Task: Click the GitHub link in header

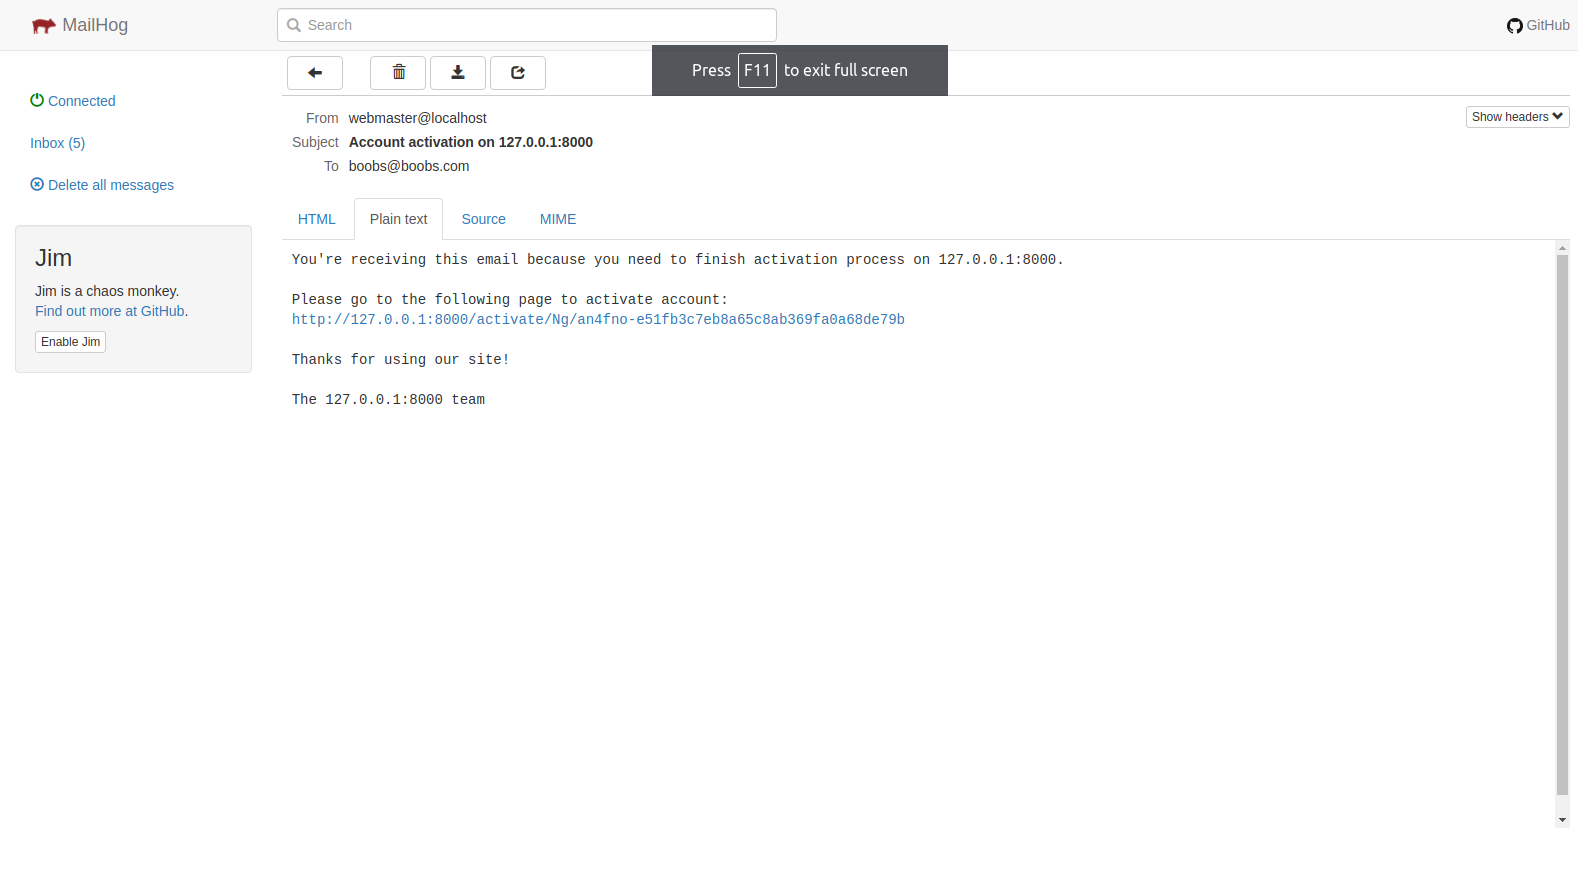Action: click(1548, 25)
